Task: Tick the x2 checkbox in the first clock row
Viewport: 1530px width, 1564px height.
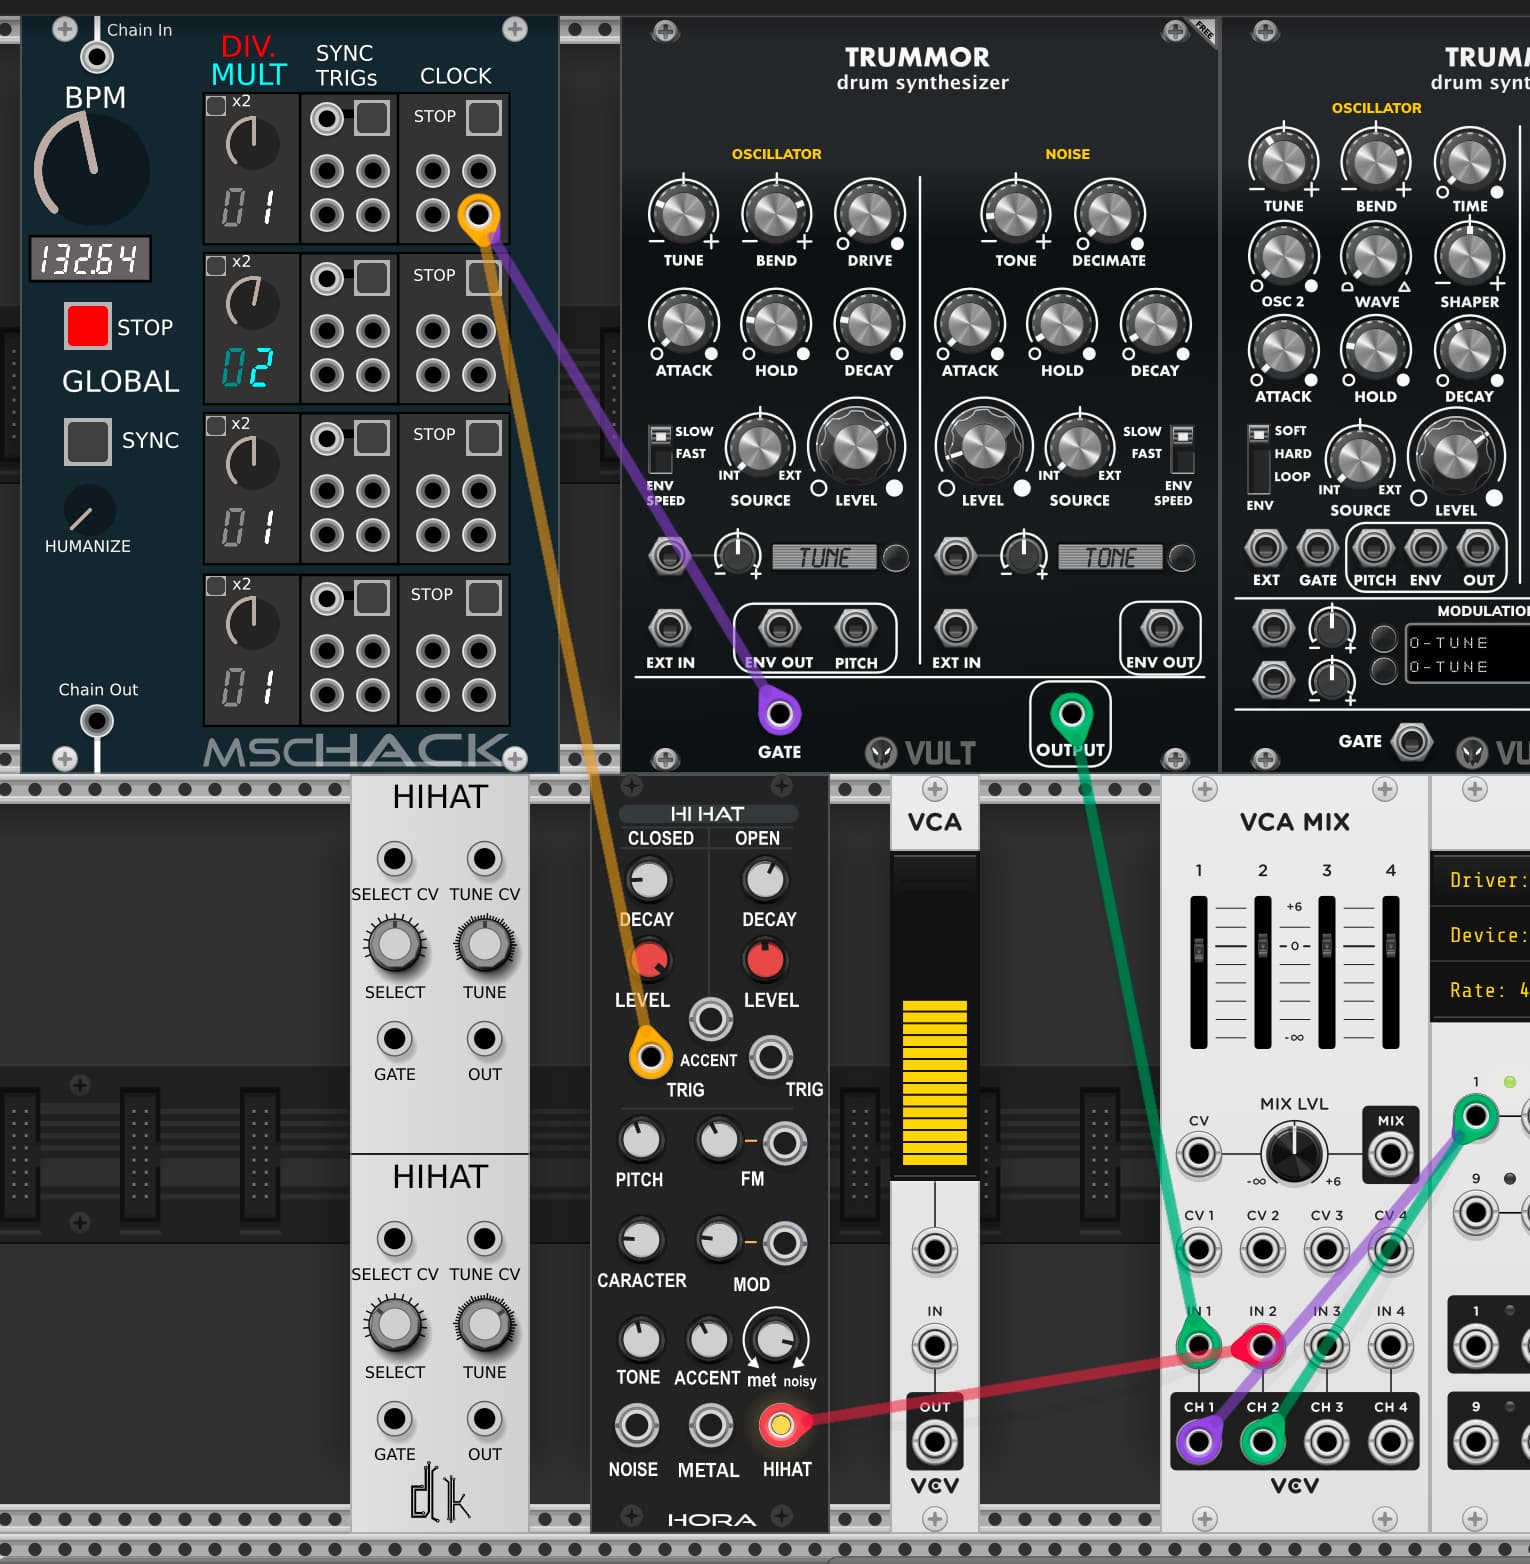Action: 216,105
